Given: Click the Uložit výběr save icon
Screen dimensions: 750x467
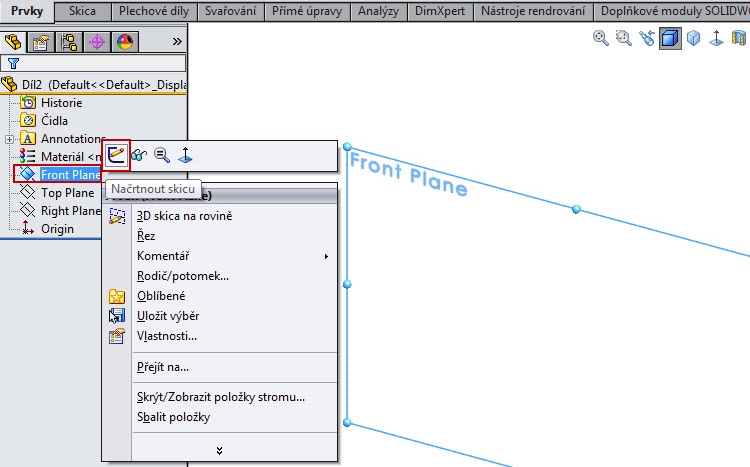Looking at the screenshot, I should tap(117, 316).
